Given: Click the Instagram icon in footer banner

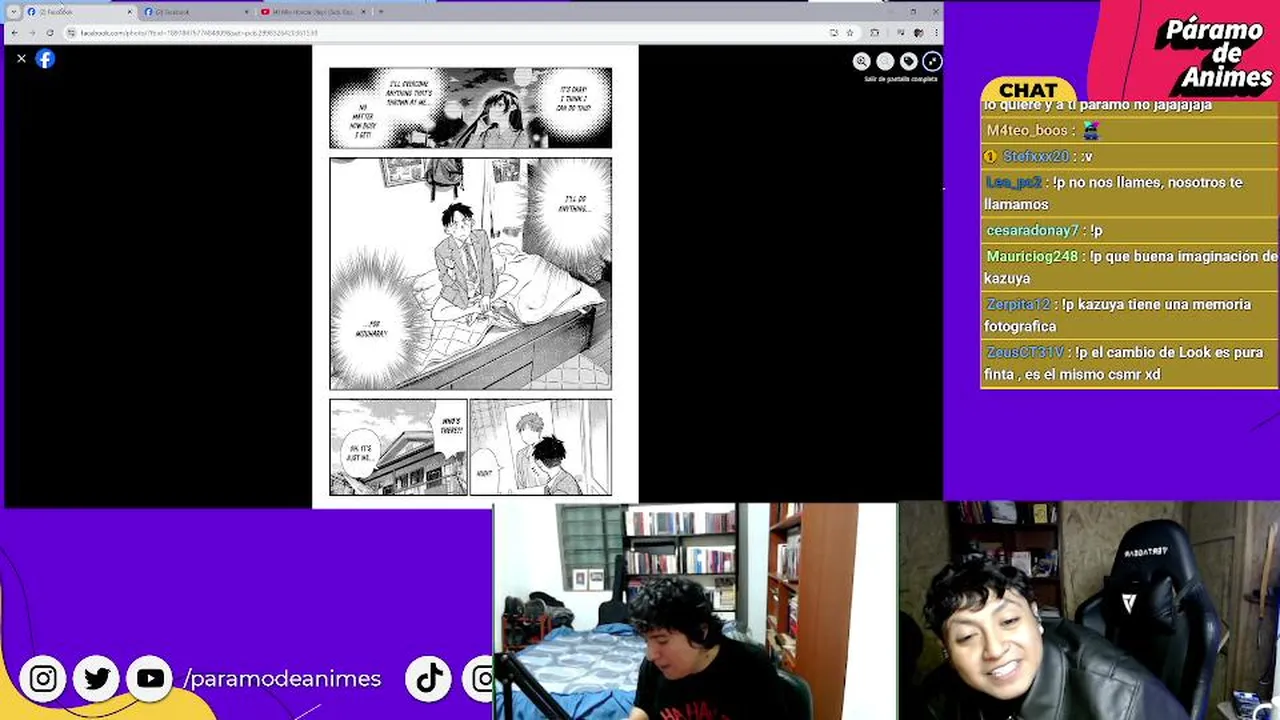Looking at the screenshot, I should pos(43,679).
